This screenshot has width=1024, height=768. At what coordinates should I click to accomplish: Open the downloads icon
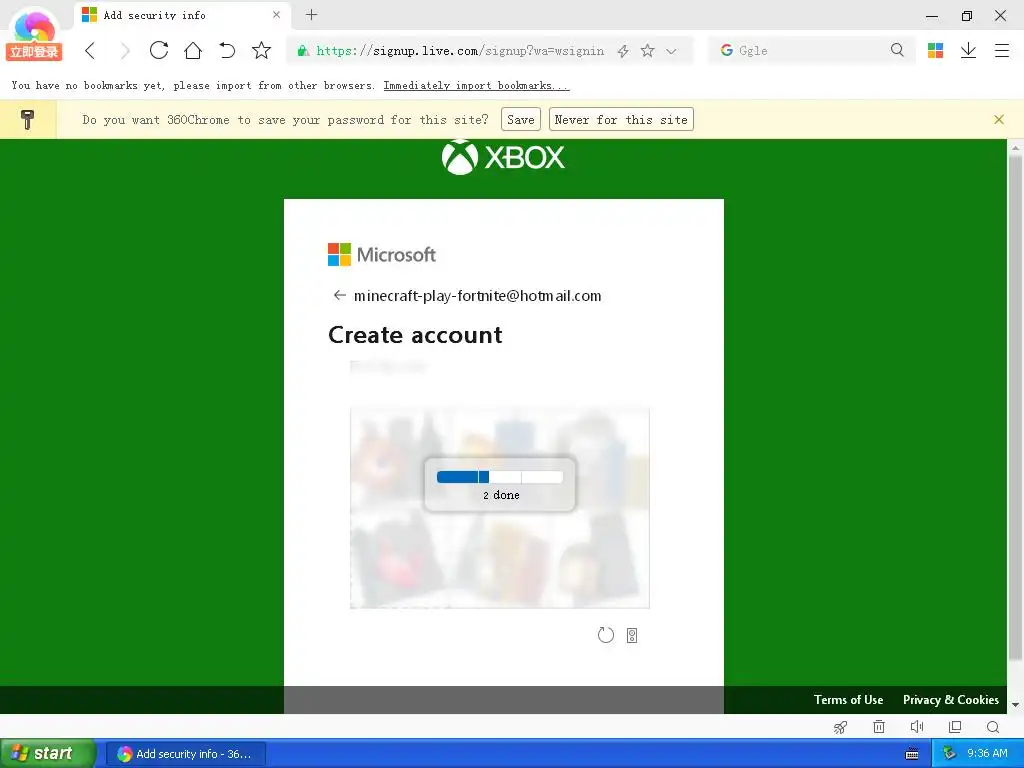pos(968,50)
